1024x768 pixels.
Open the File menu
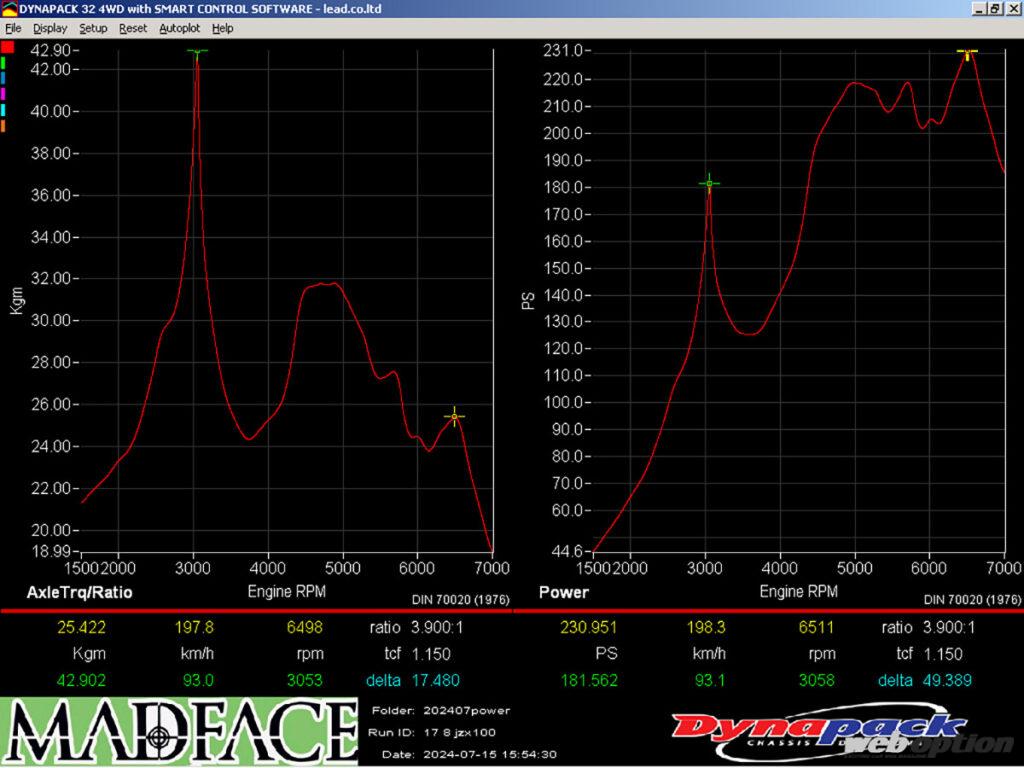pos(13,28)
